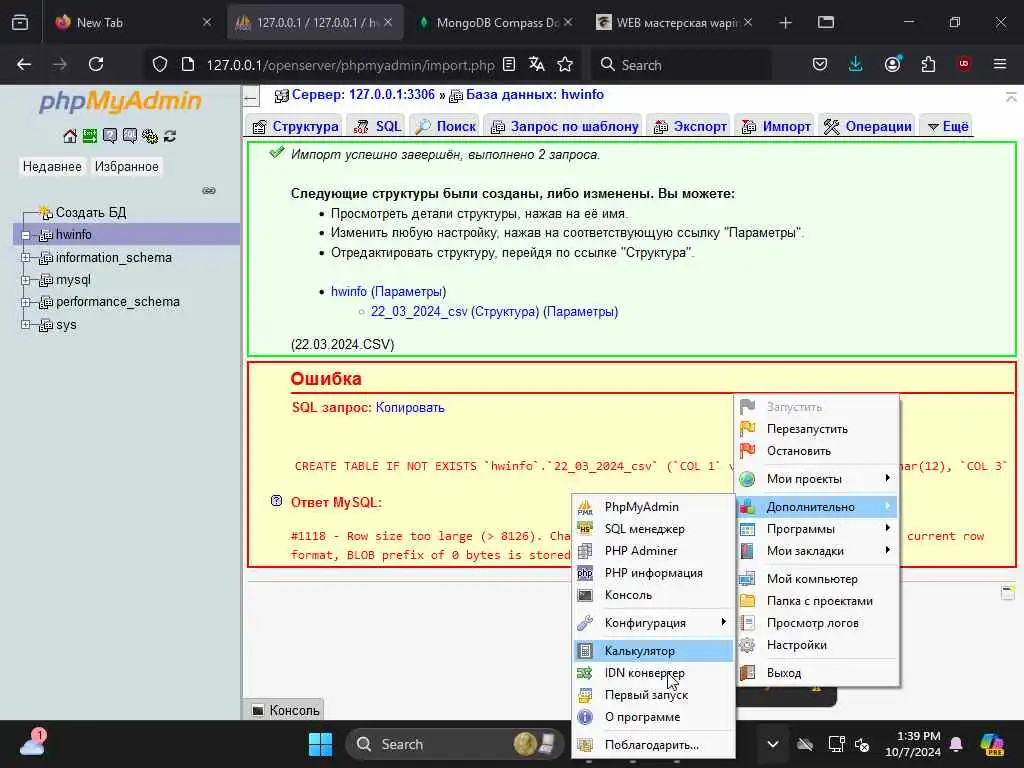
Task: Switch to the MongoDB Compass browser tab
Action: (x=496, y=22)
